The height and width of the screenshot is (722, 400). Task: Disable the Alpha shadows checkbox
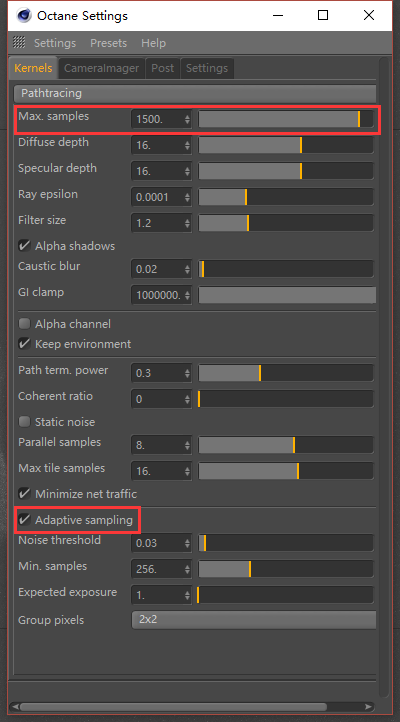pos(24,245)
